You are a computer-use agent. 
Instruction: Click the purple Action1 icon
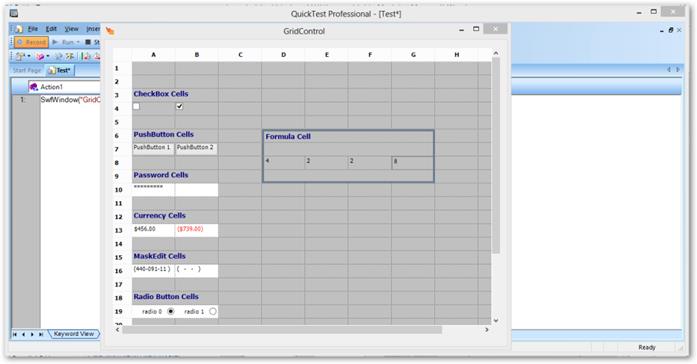coord(33,87)
